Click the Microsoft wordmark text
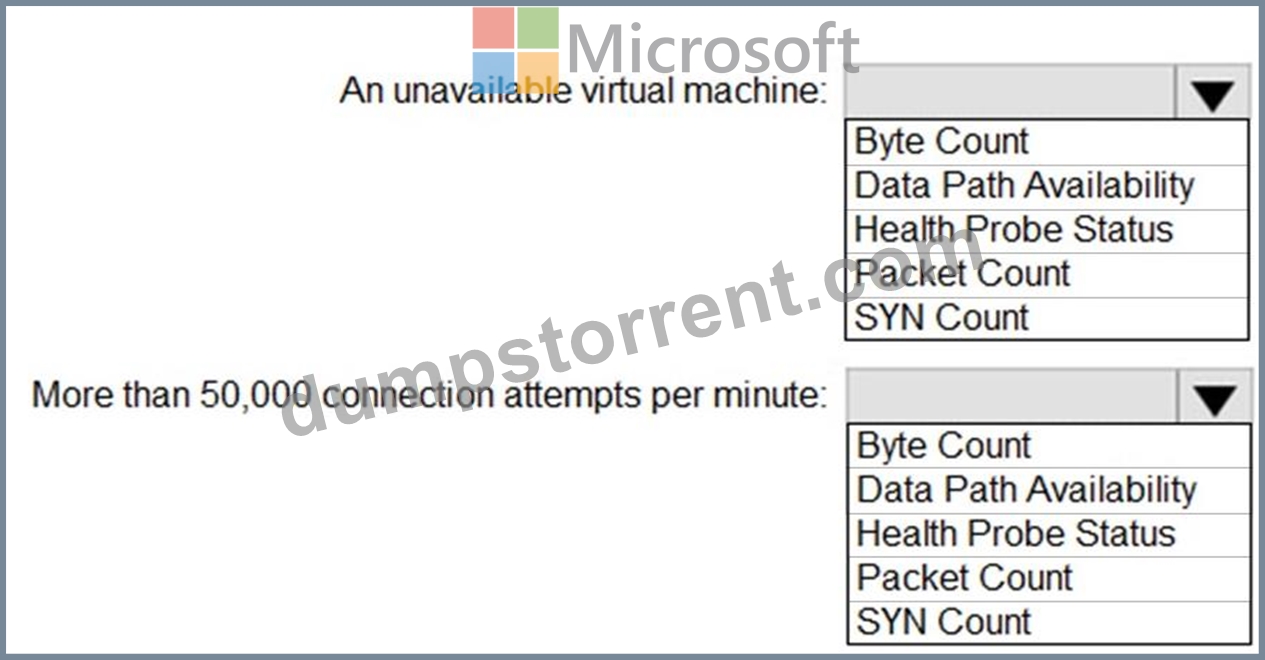 pos(713,48)
